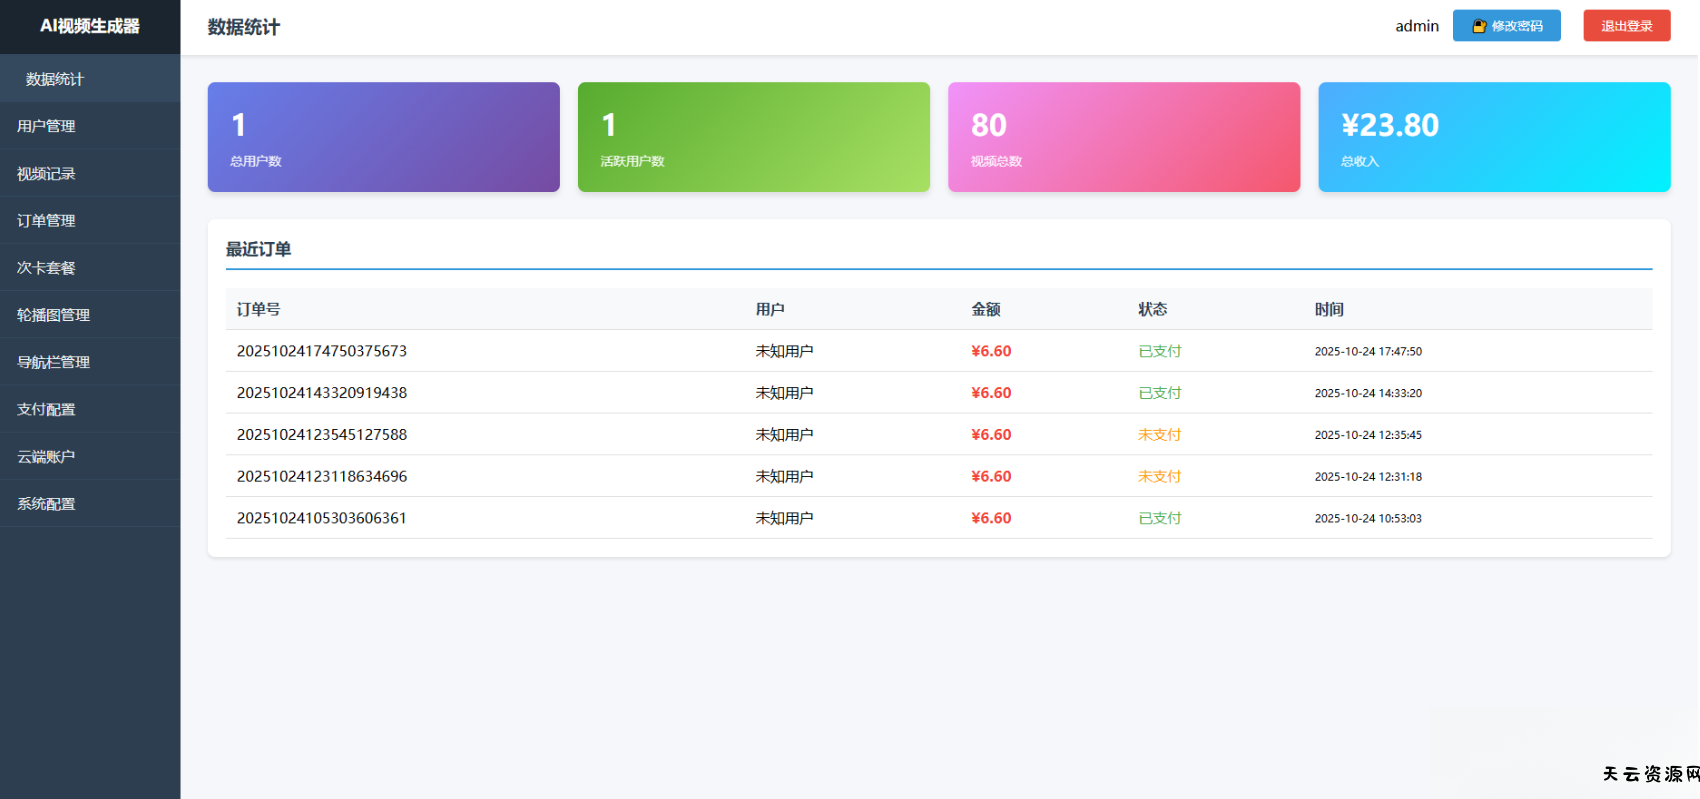1700x799 pixels.
Task: Click the 退出登录 logout button
Action: click(x=1626, y=26)
